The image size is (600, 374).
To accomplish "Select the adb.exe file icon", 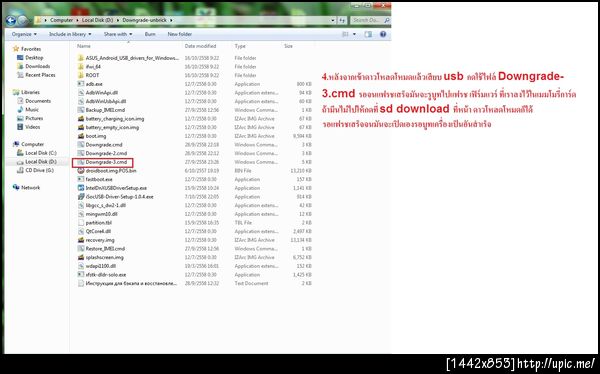I will coord(81,84).
